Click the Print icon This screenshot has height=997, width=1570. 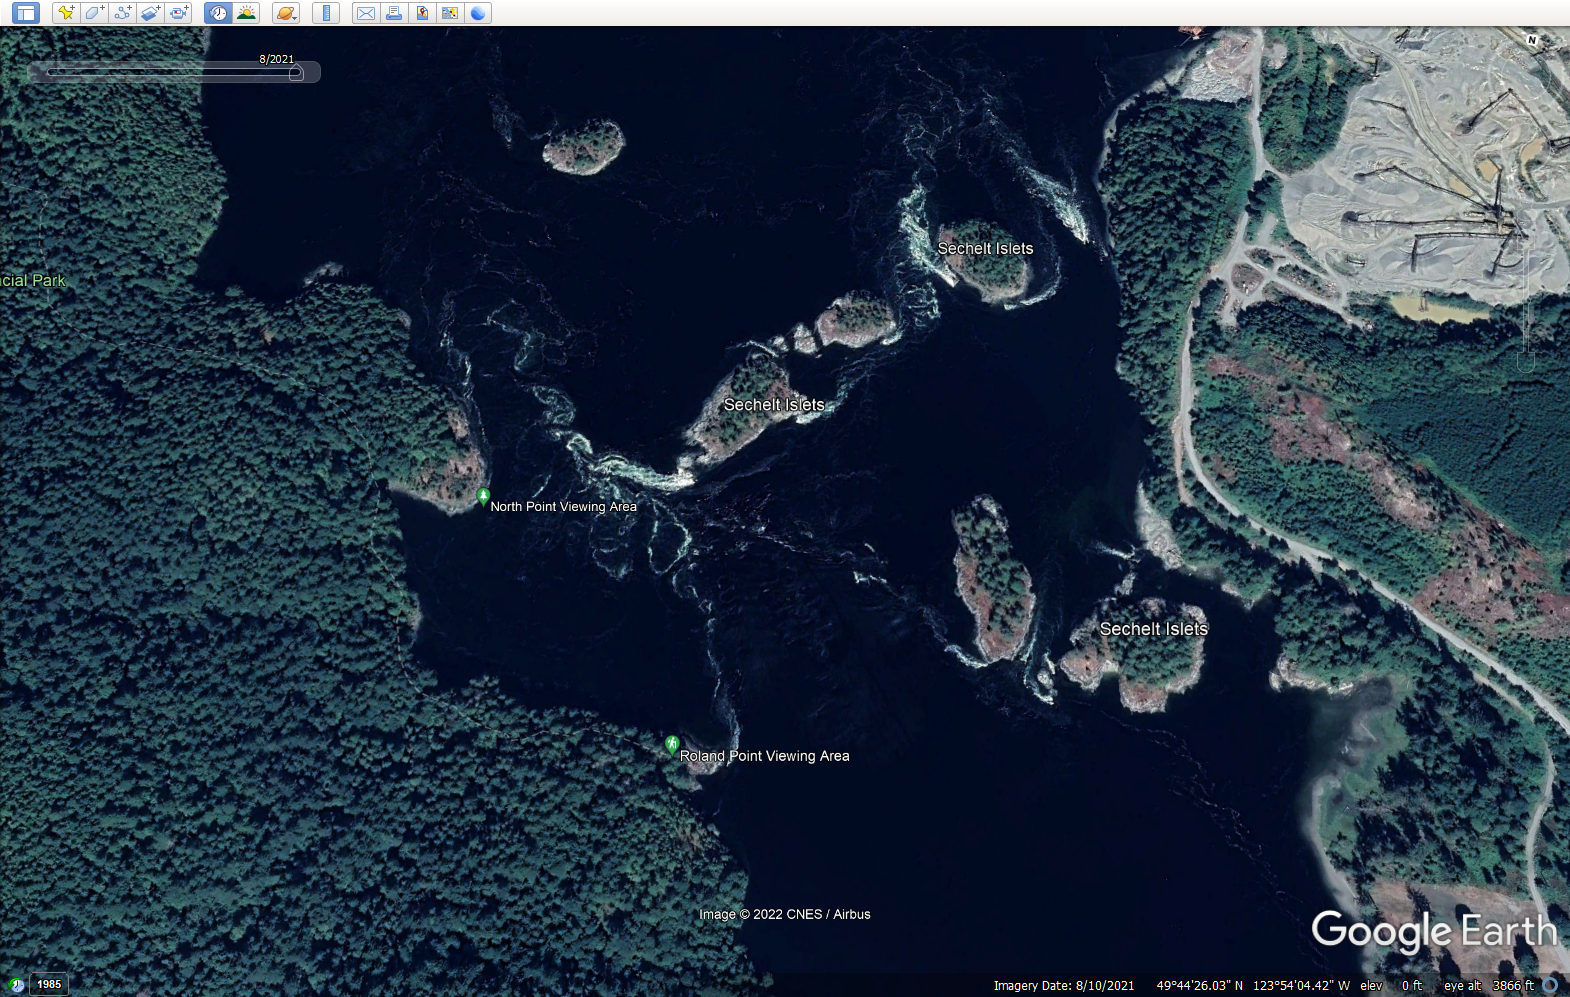394,13
